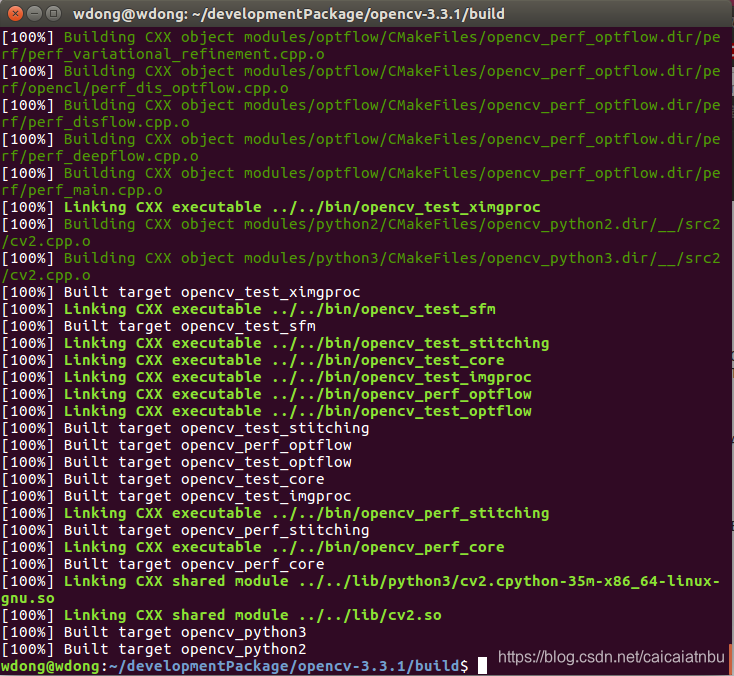The image size is (734, 676).
Task: Click 'rf/perf_variational_refinement.cpp.o' text
Action: (x=163, y=54)
